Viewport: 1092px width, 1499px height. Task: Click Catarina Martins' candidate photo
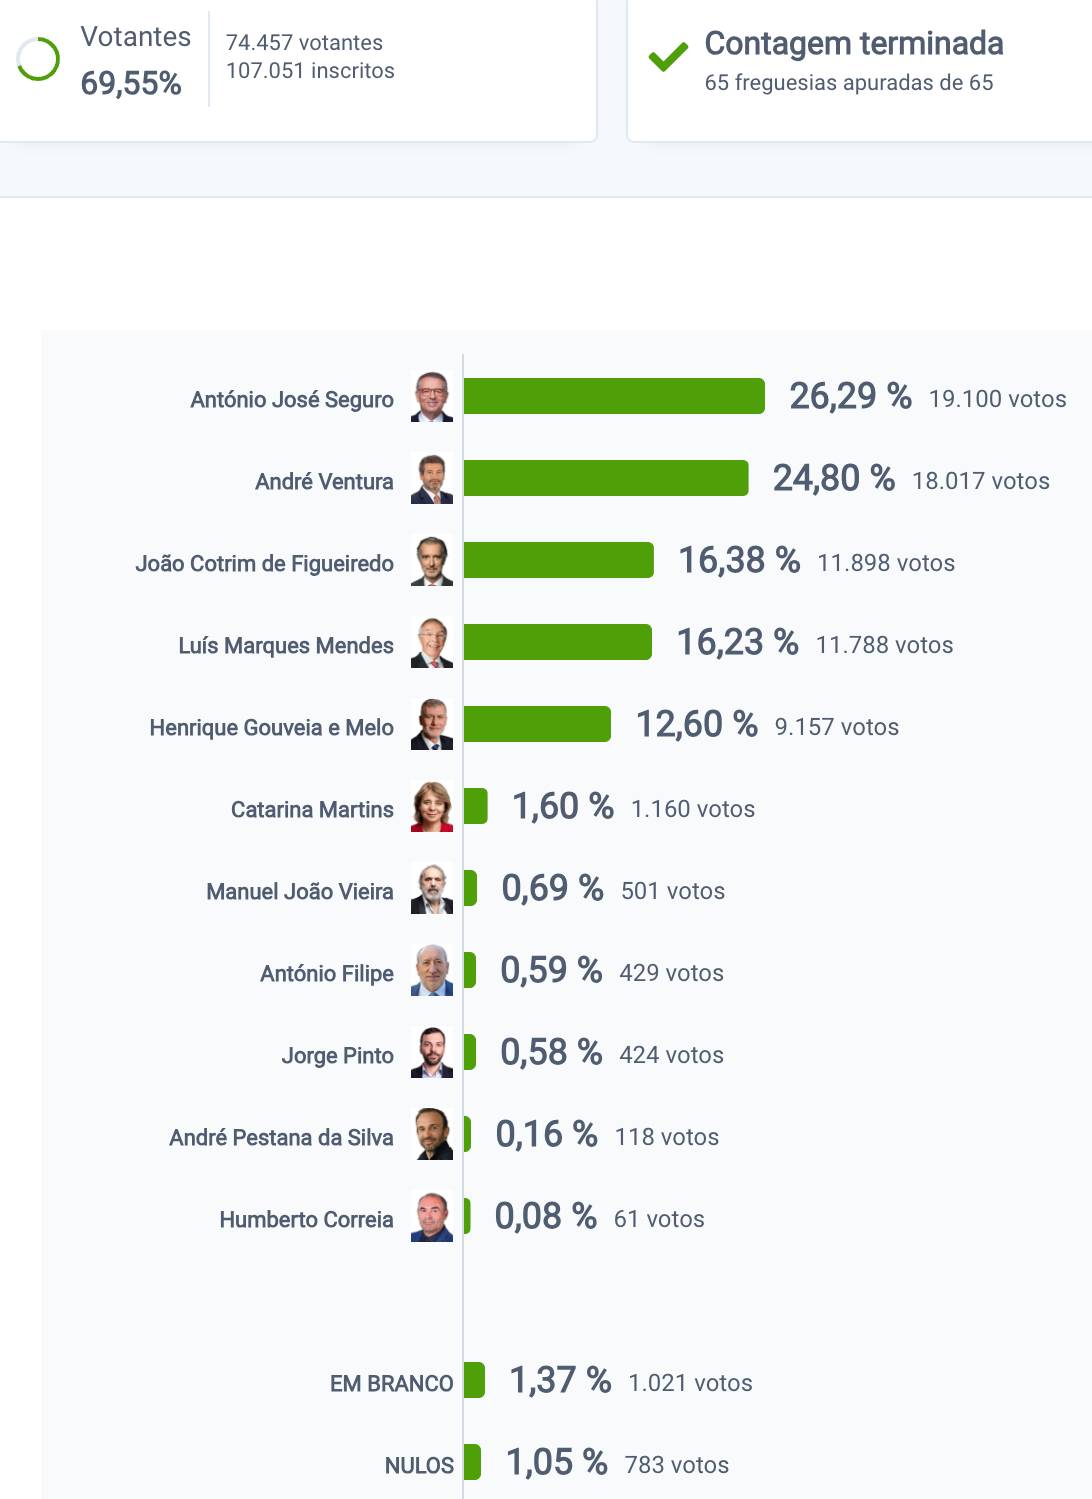click(x=432, y=807)
